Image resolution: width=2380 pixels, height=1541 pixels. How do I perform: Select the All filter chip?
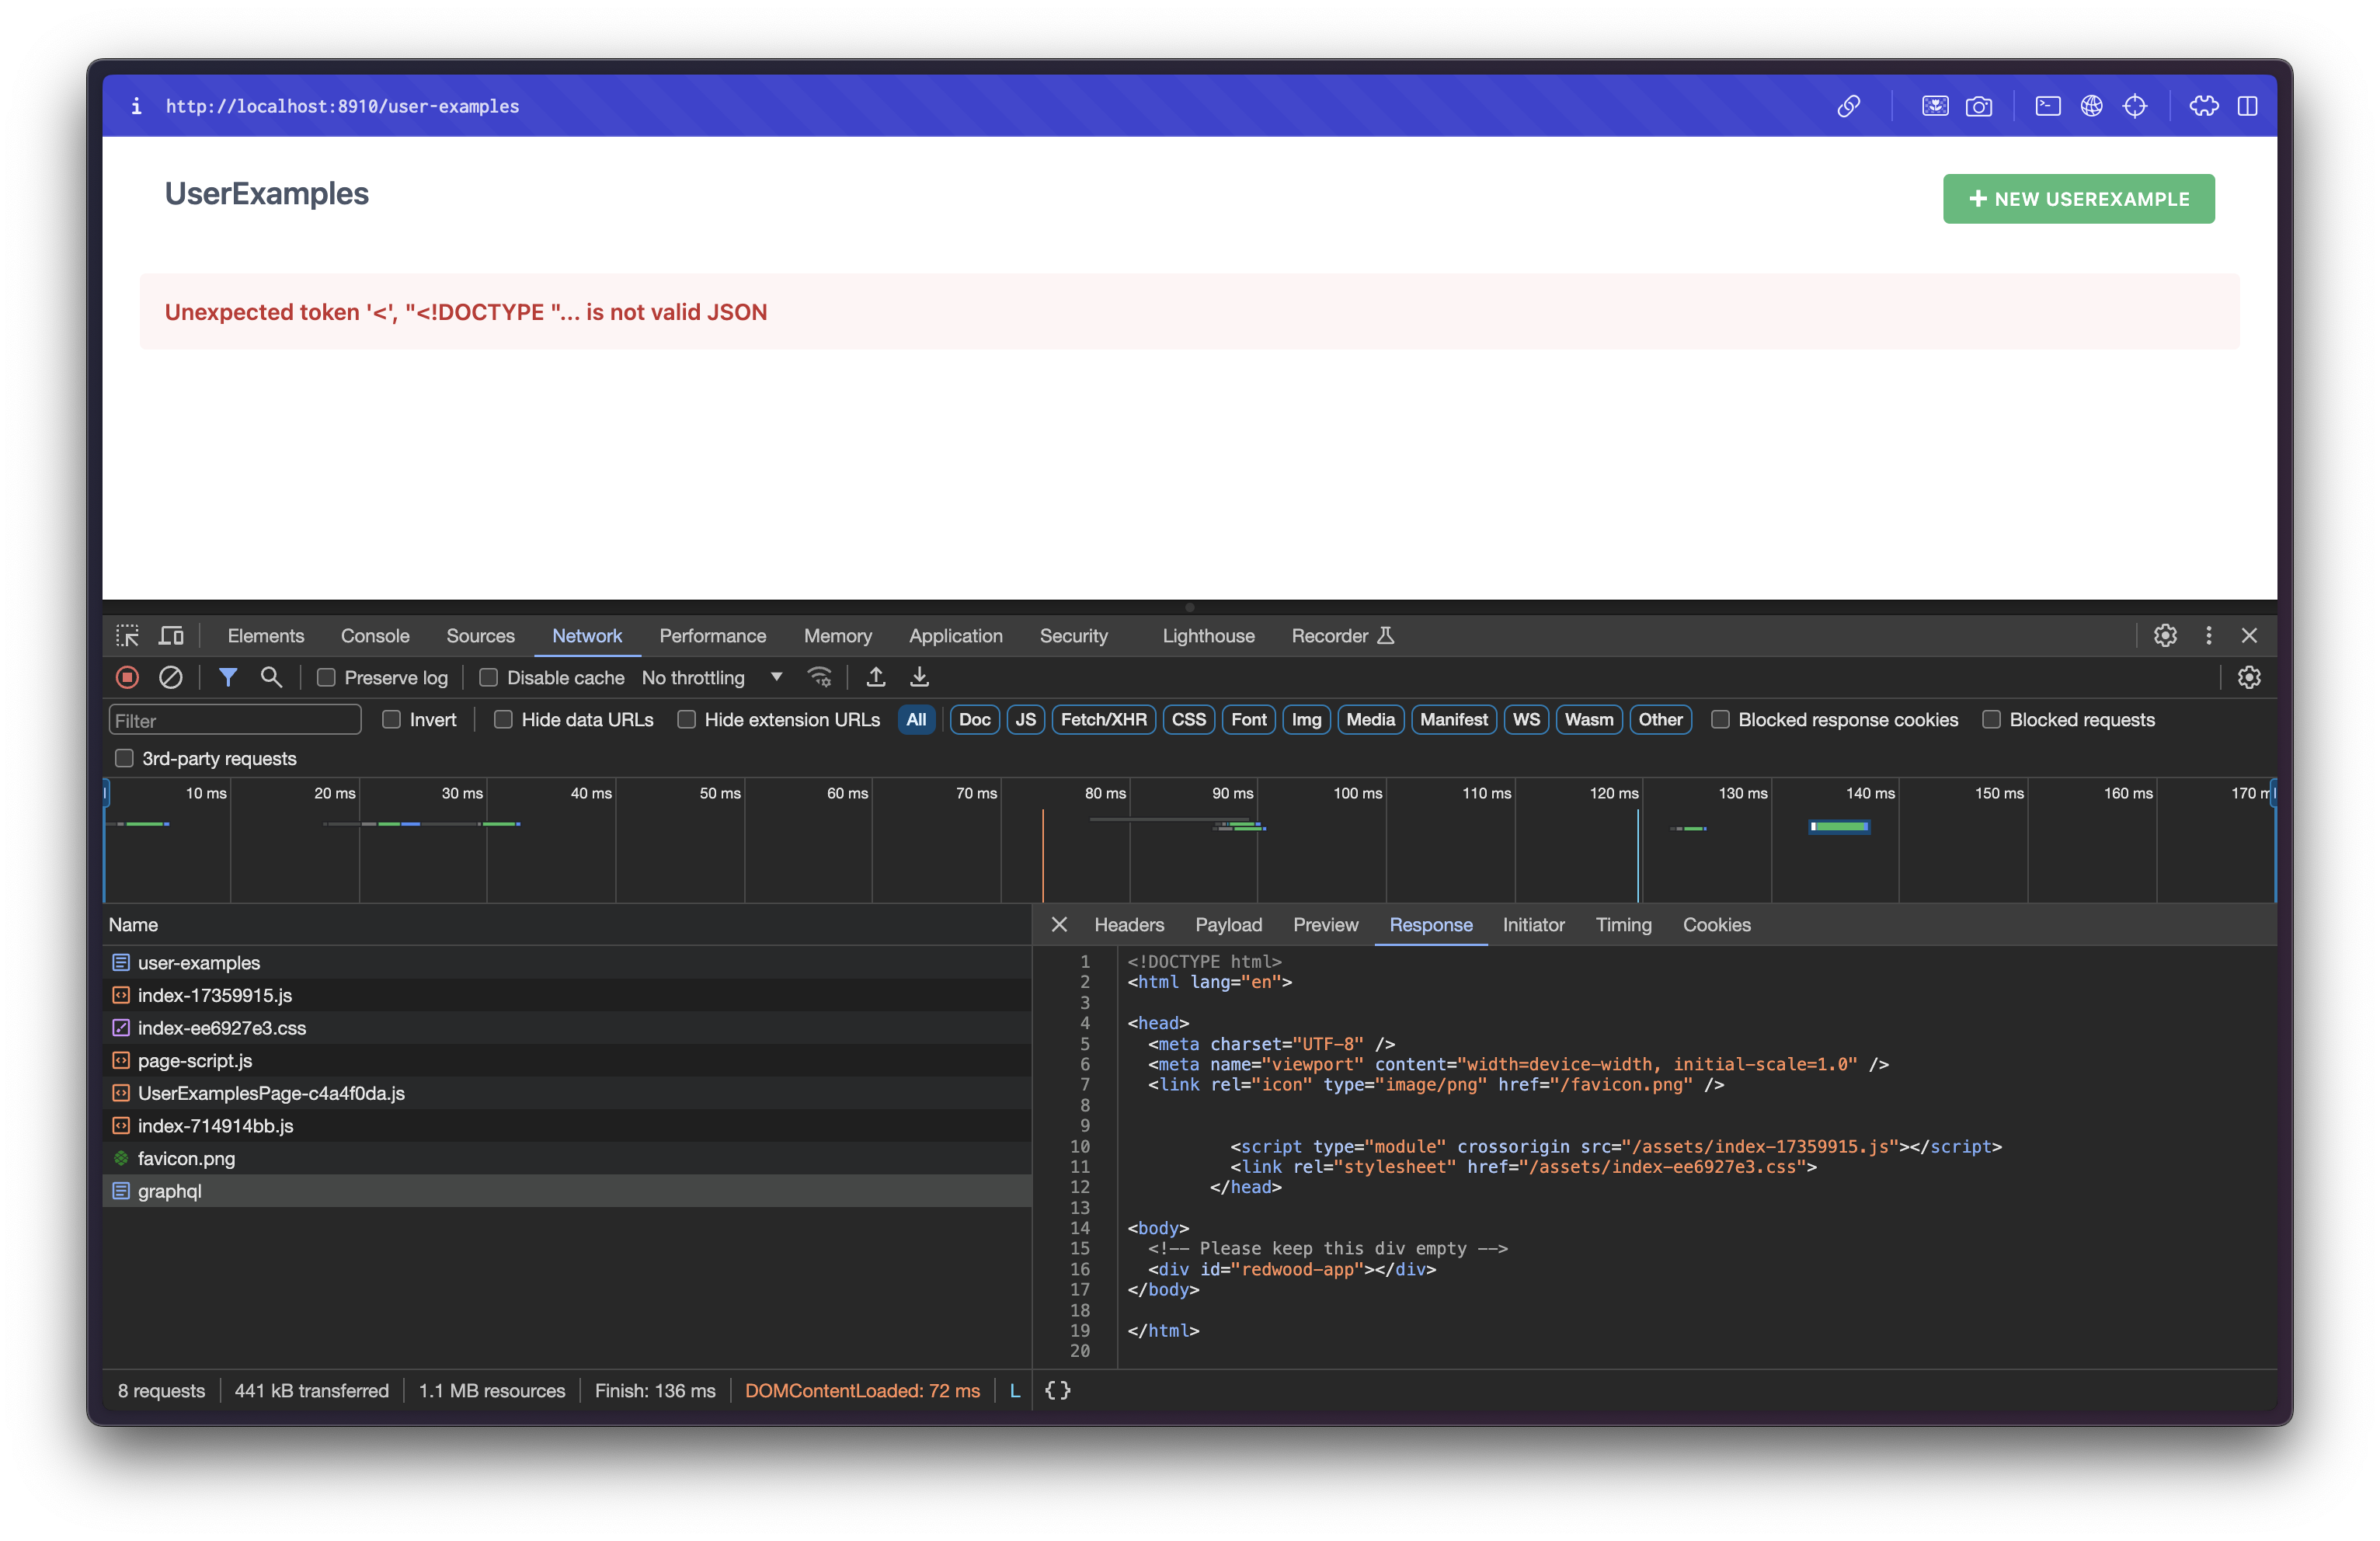tap(916, 720)
